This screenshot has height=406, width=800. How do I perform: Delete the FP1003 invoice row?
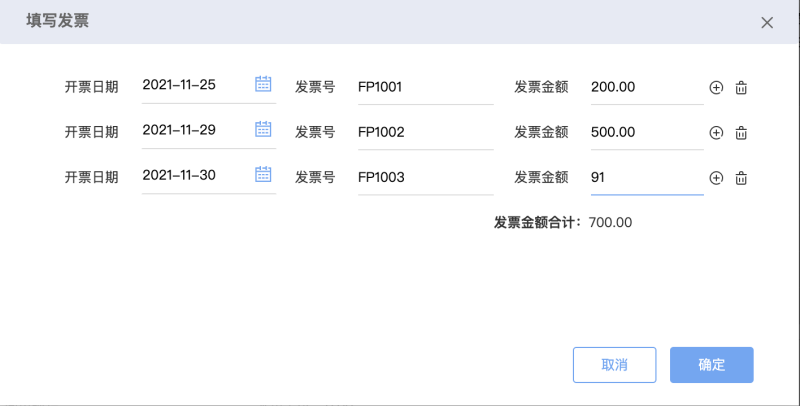(741, 178)
